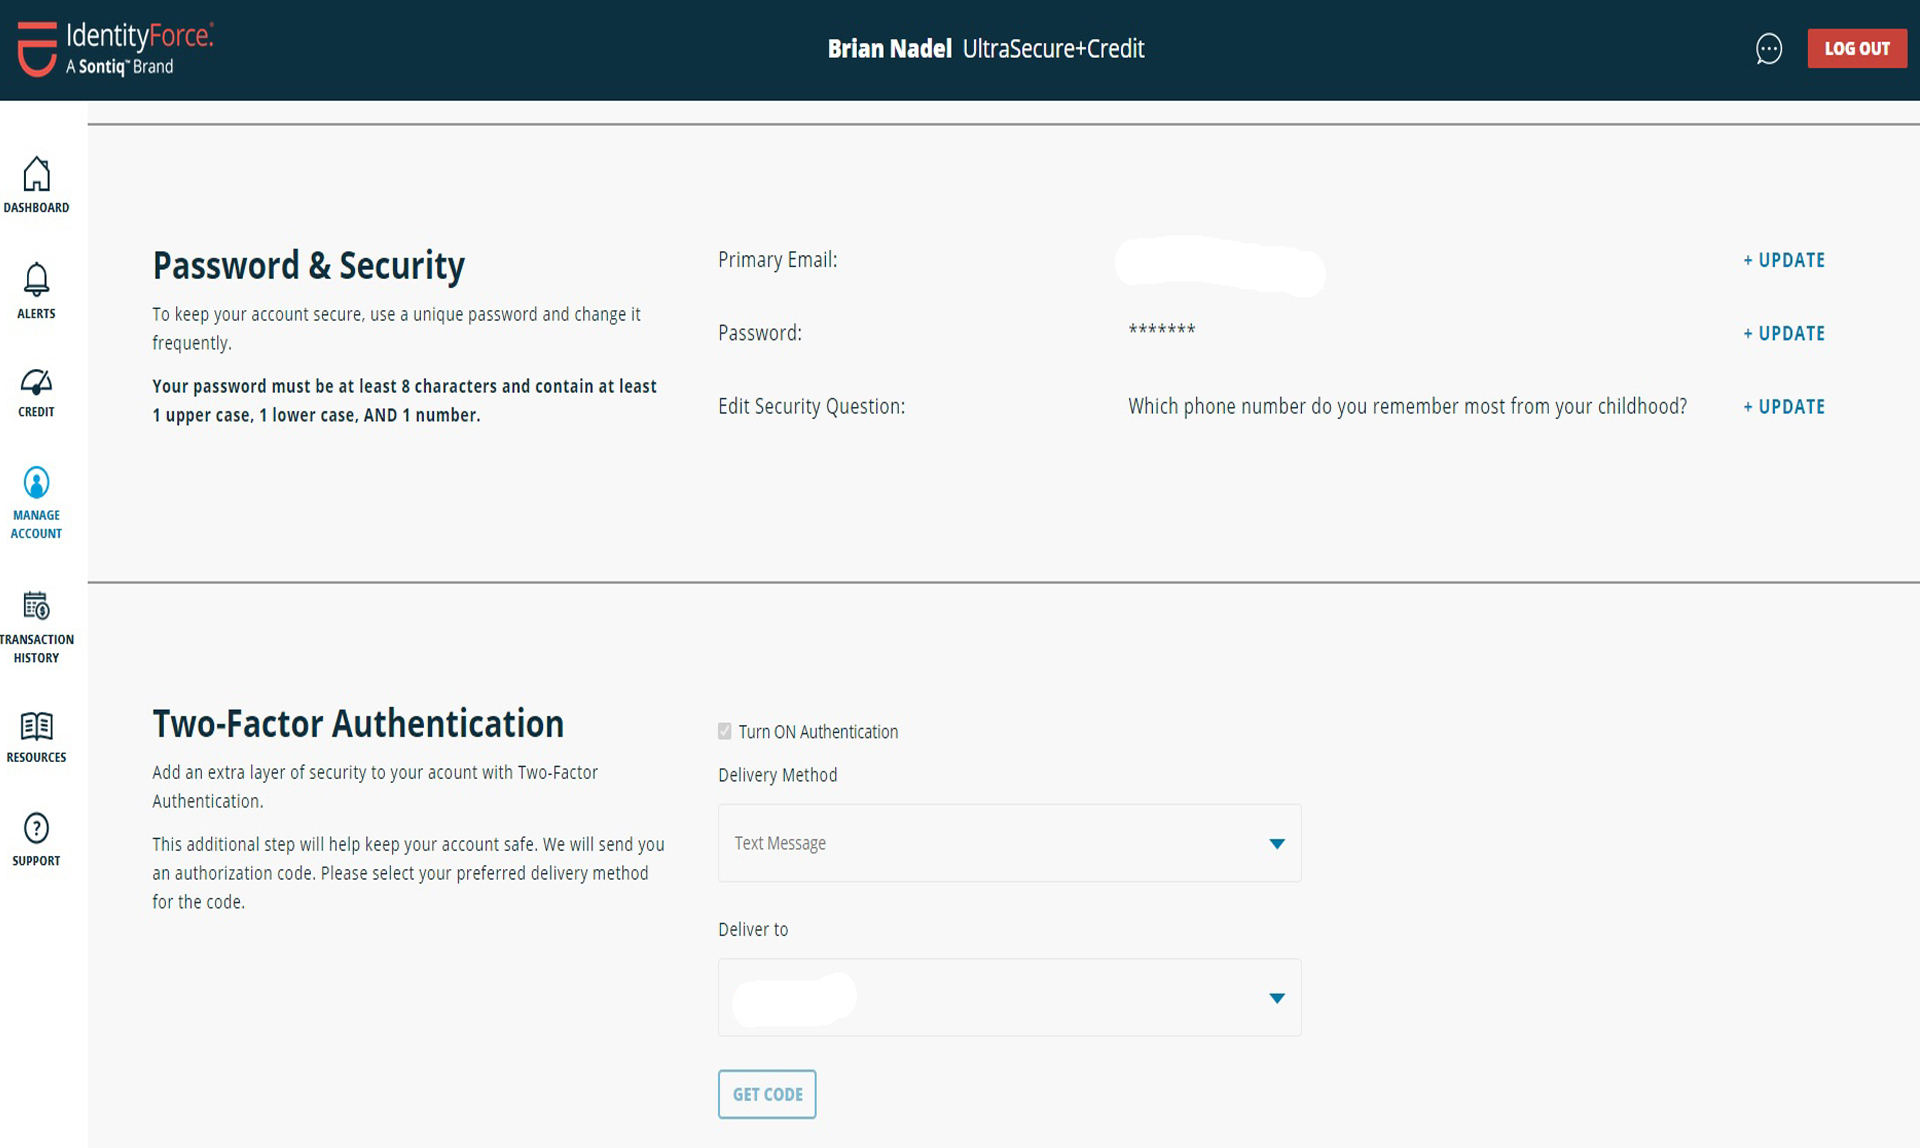Open the Resources book icon

click(x=36, y=725)
